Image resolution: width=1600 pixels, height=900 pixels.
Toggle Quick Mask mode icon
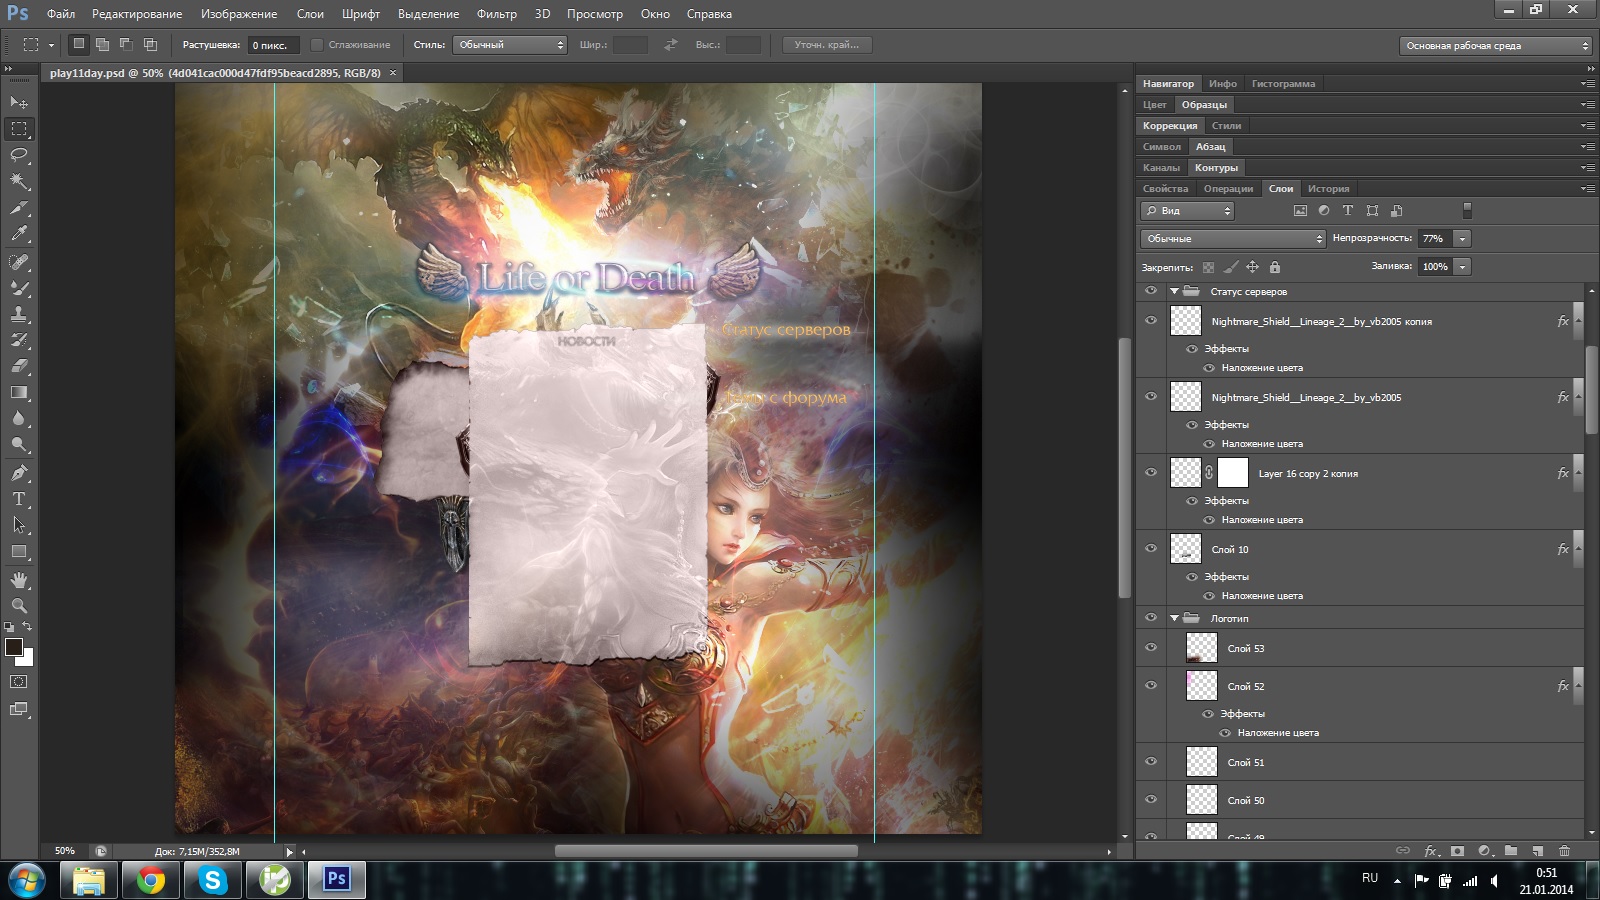tap(19, 682)
